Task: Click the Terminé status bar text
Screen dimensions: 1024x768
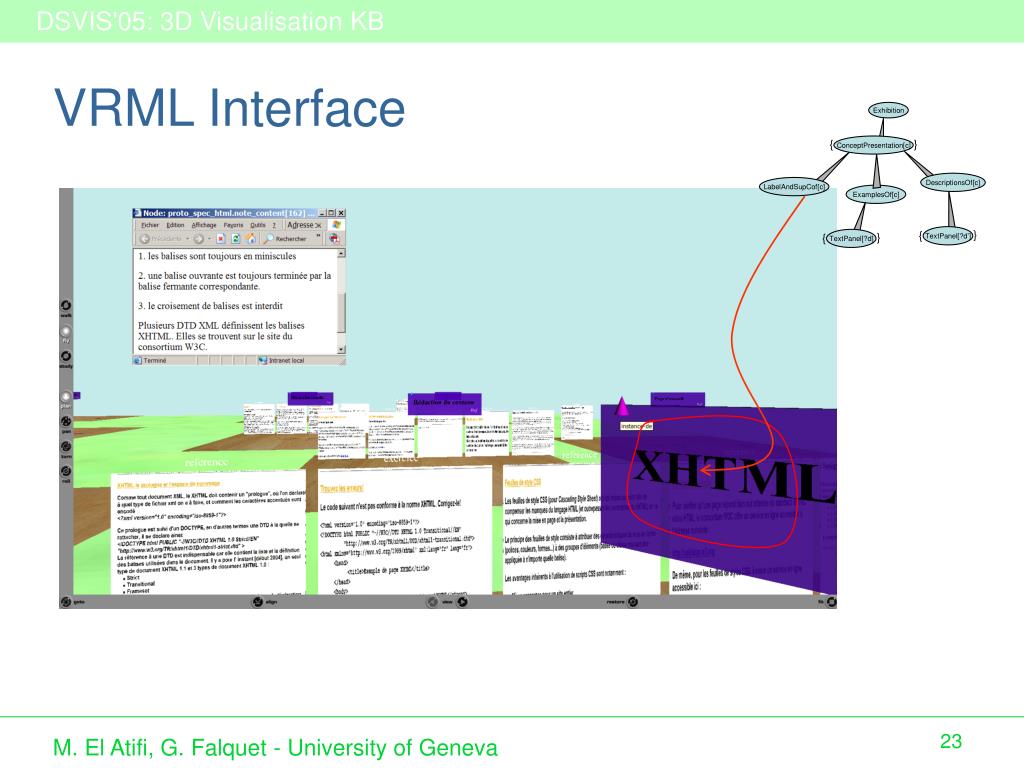Action: [155, 360]
